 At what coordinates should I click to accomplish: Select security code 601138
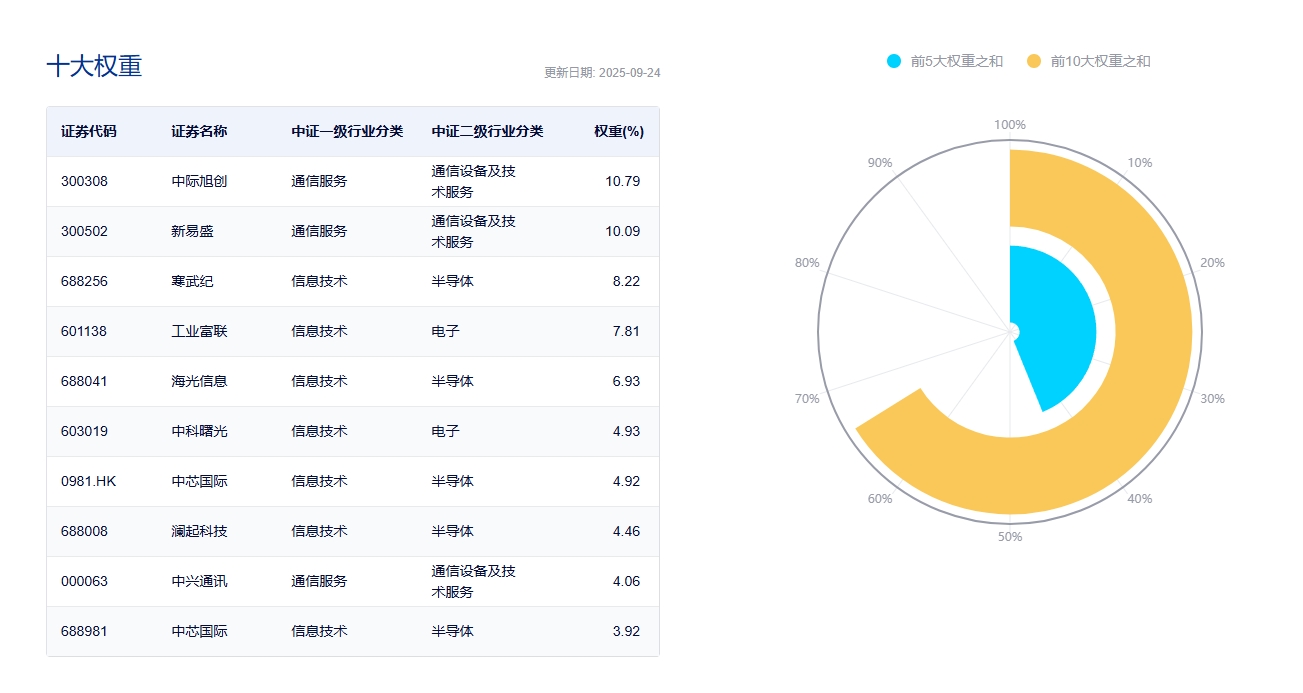pyautogui.click(x=84, y=331)
